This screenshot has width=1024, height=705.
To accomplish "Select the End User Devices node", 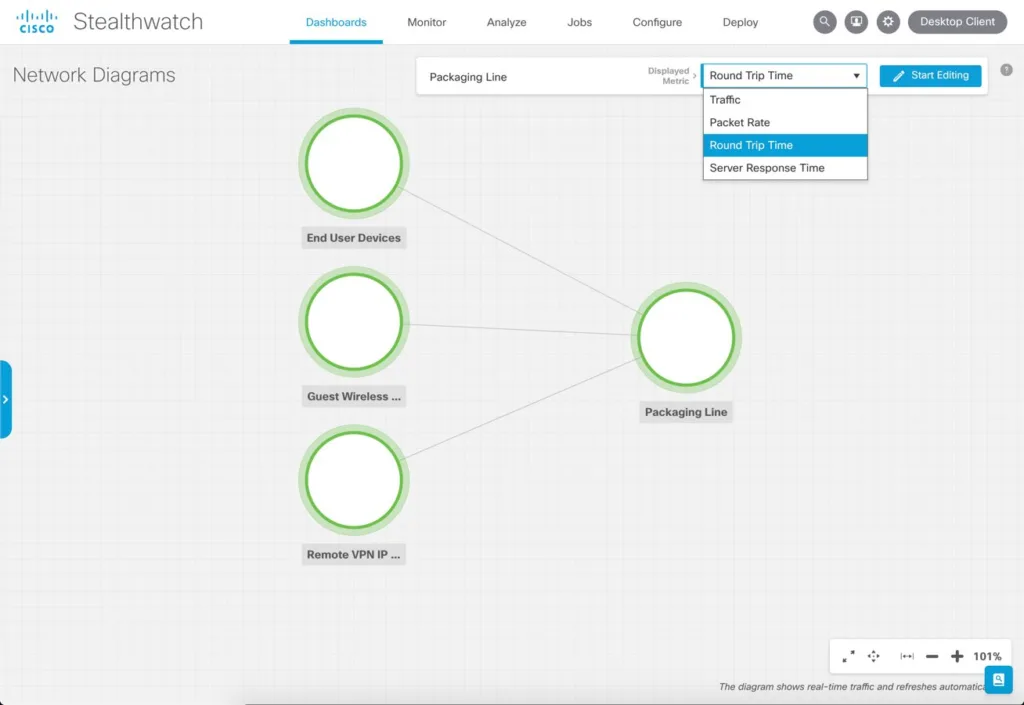I will (354, 163).
